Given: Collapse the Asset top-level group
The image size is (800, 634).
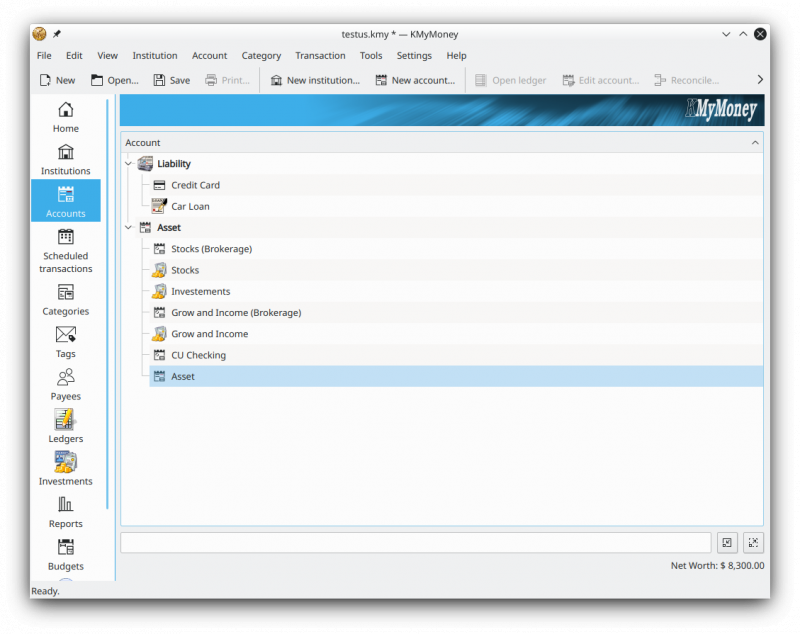Looking at the screenshot, I should coord(129,227).
